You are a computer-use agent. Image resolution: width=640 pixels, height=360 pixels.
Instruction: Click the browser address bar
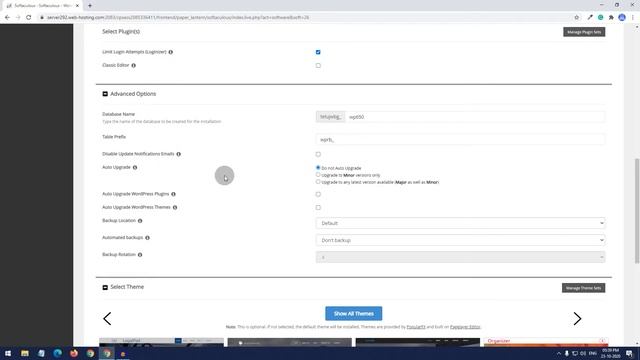click(x=302, y=18)
